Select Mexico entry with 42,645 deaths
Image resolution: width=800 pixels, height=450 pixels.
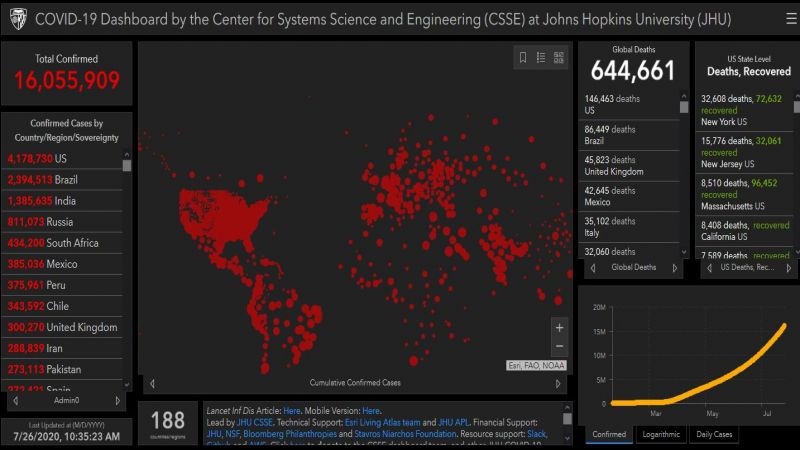(629, 196)
